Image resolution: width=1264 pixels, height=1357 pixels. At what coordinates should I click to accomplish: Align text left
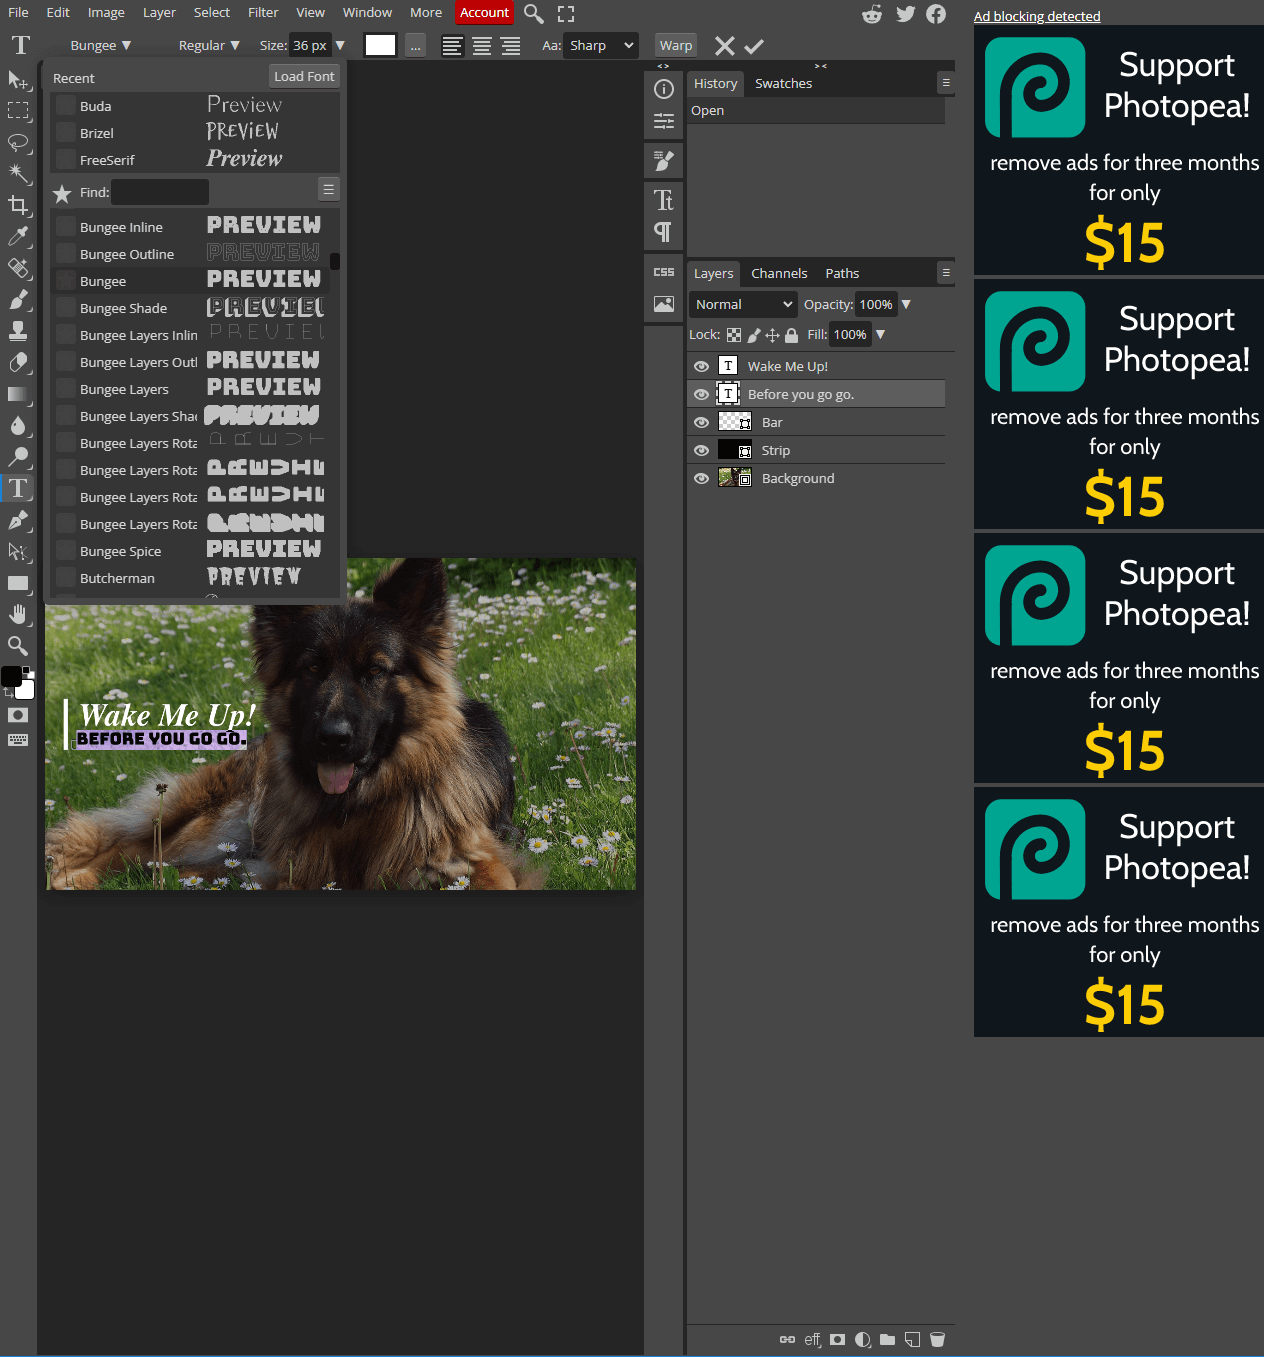pyautogui.click(x=452, y=46)
